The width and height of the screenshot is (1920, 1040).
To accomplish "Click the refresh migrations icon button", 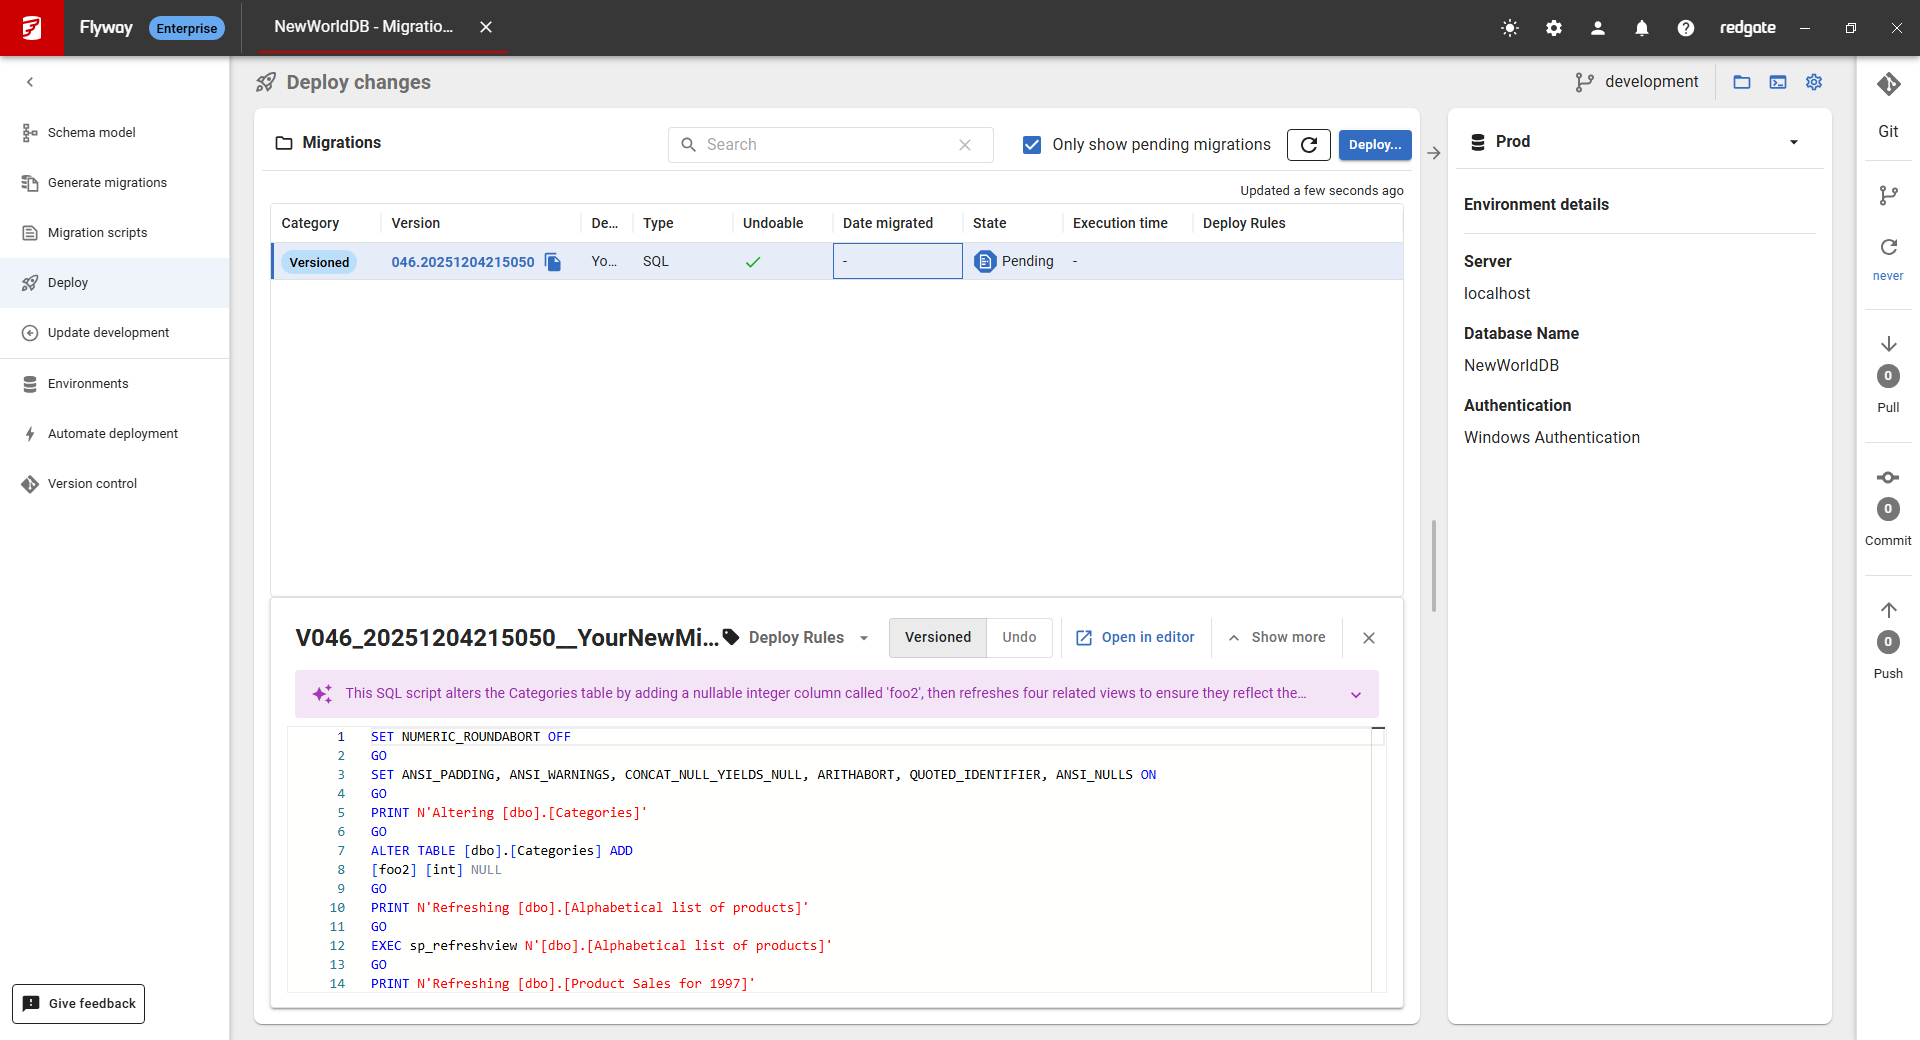I will (x=1308, y=145).
